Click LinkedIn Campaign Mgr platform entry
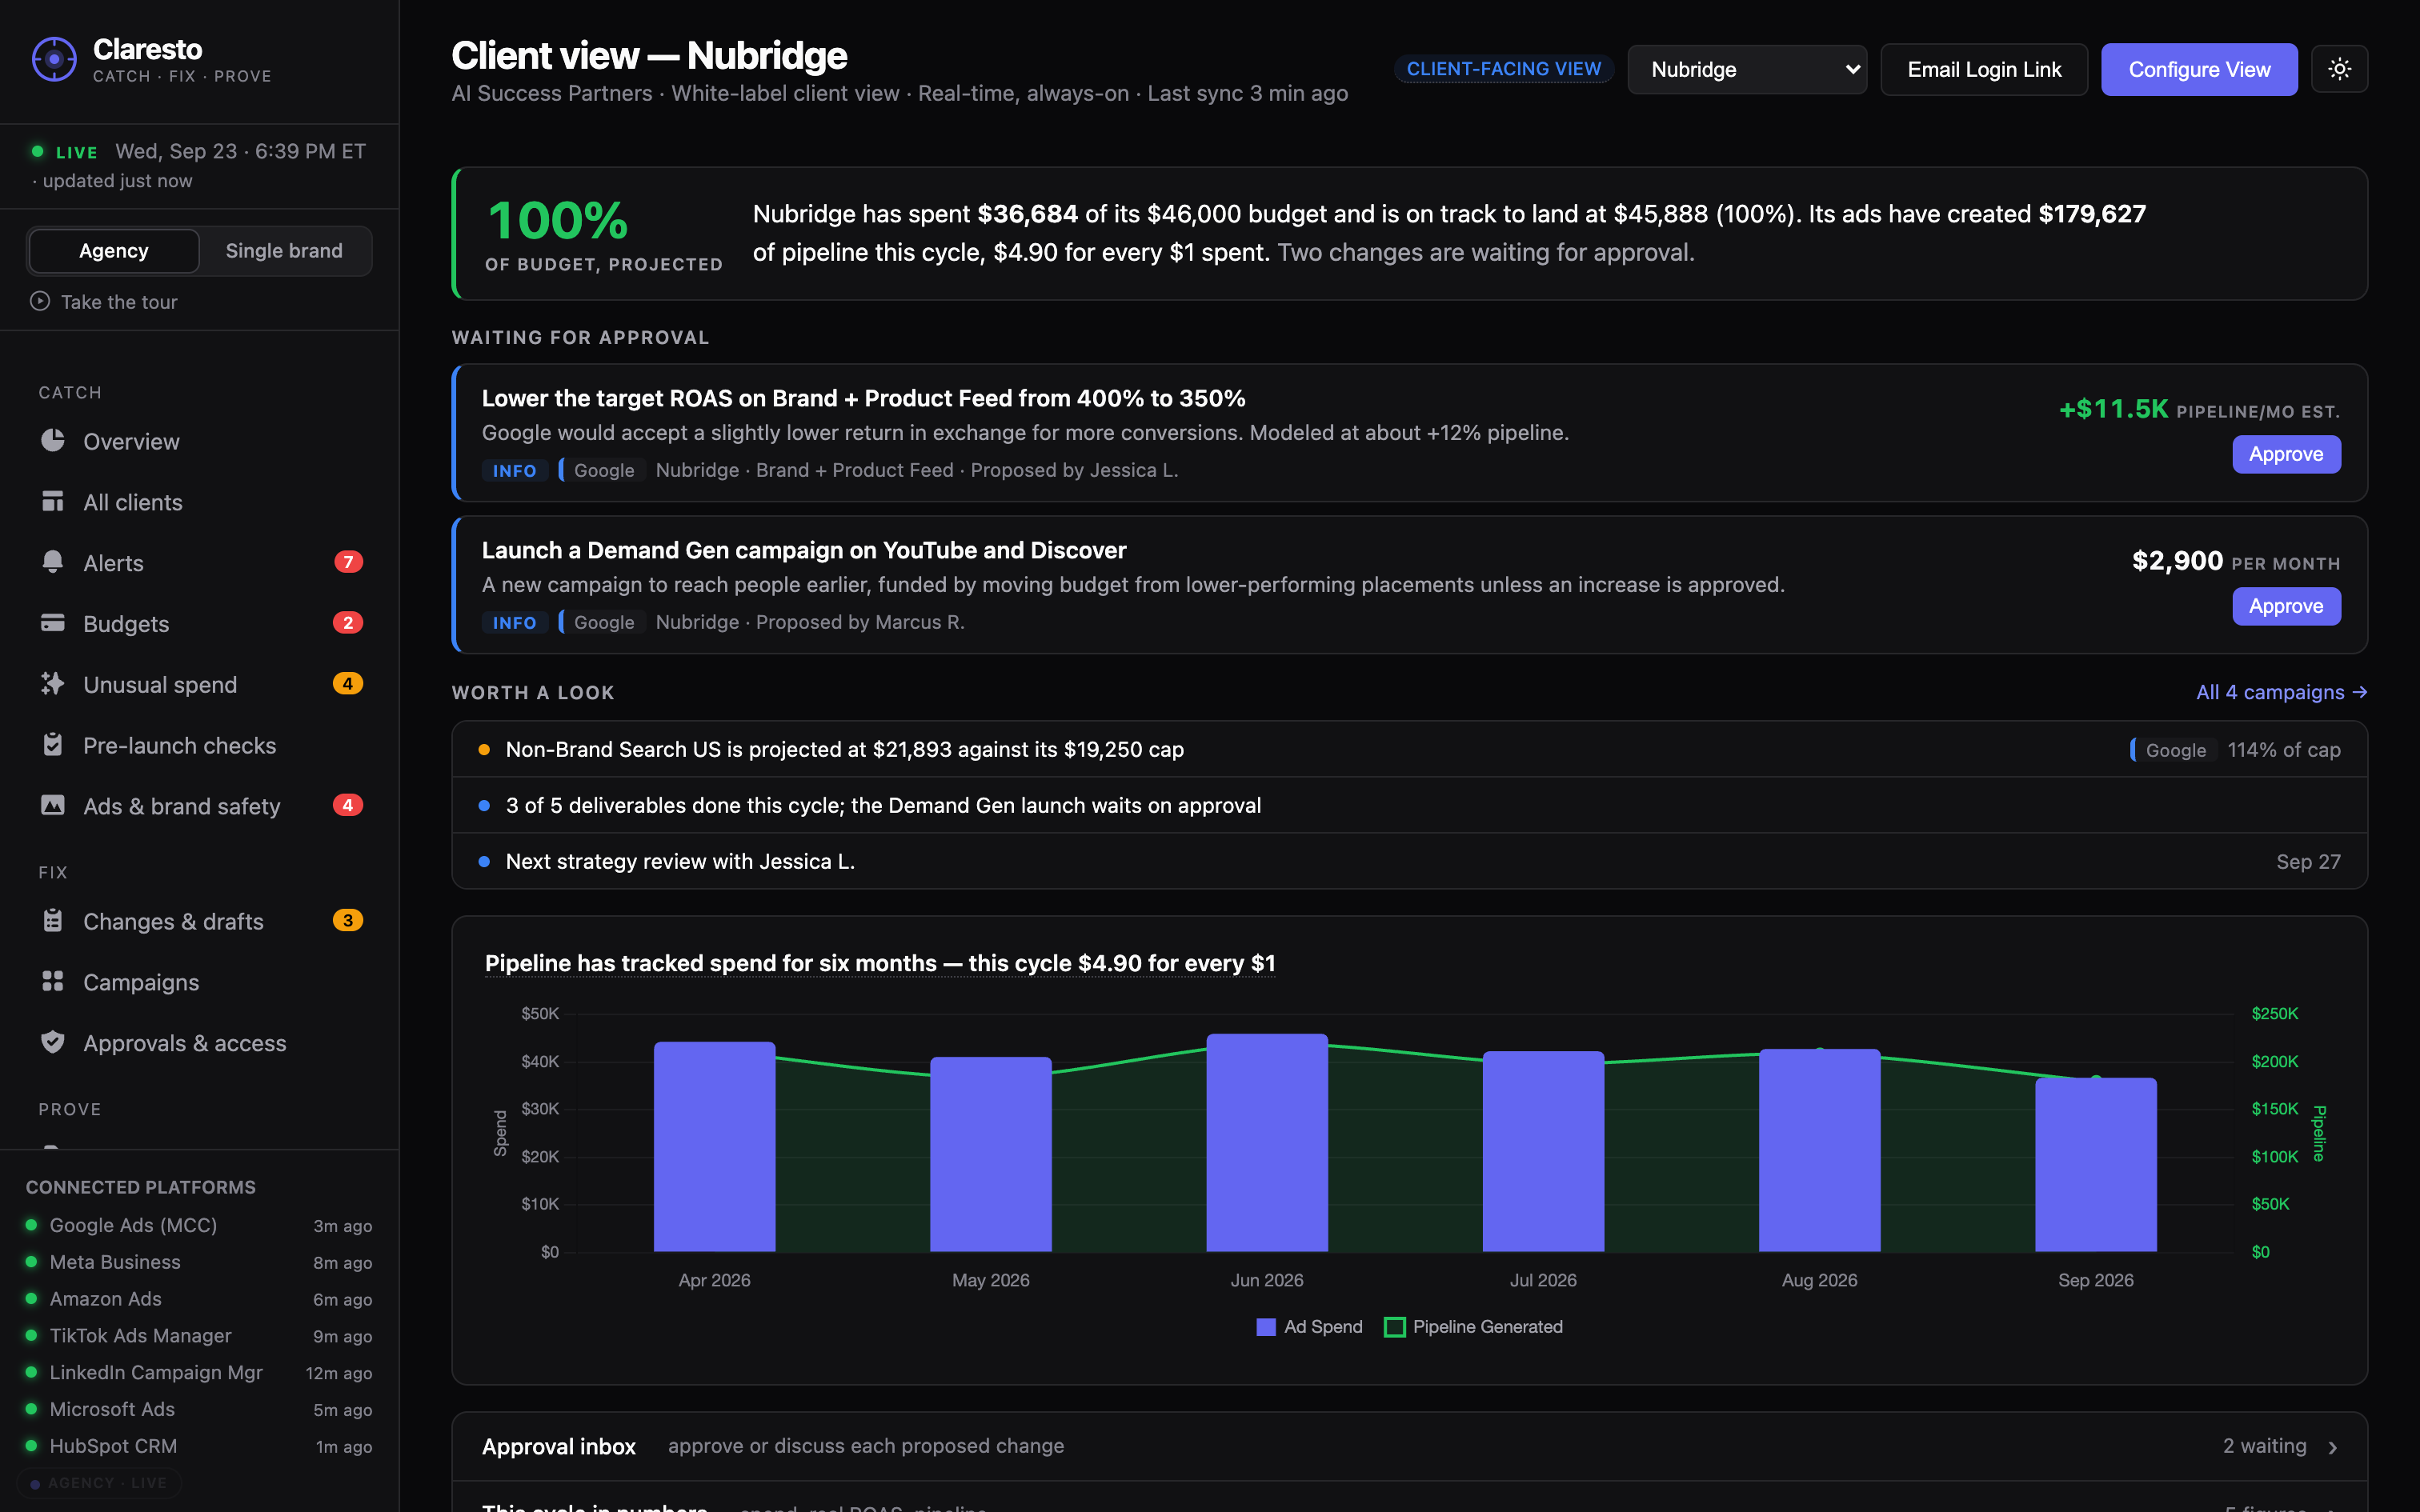Screen dimensions: 2420x1512 point(199,1372)
